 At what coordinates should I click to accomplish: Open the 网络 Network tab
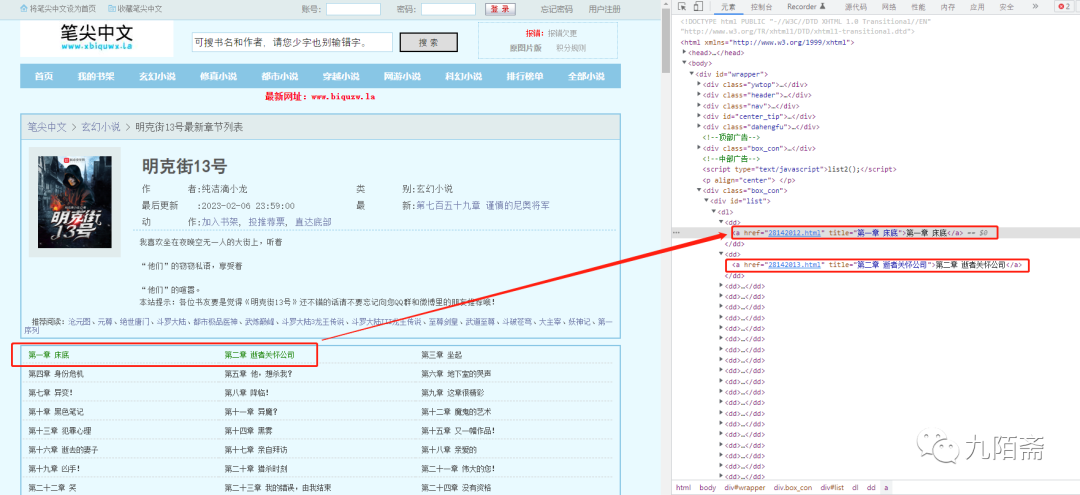(889, 7)
